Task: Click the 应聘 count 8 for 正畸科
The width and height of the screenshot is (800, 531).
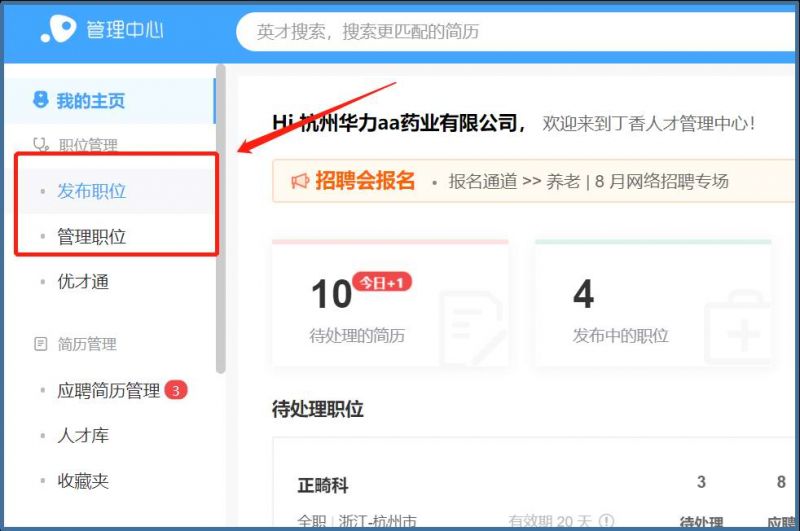Action: click(x=781, y=482)
